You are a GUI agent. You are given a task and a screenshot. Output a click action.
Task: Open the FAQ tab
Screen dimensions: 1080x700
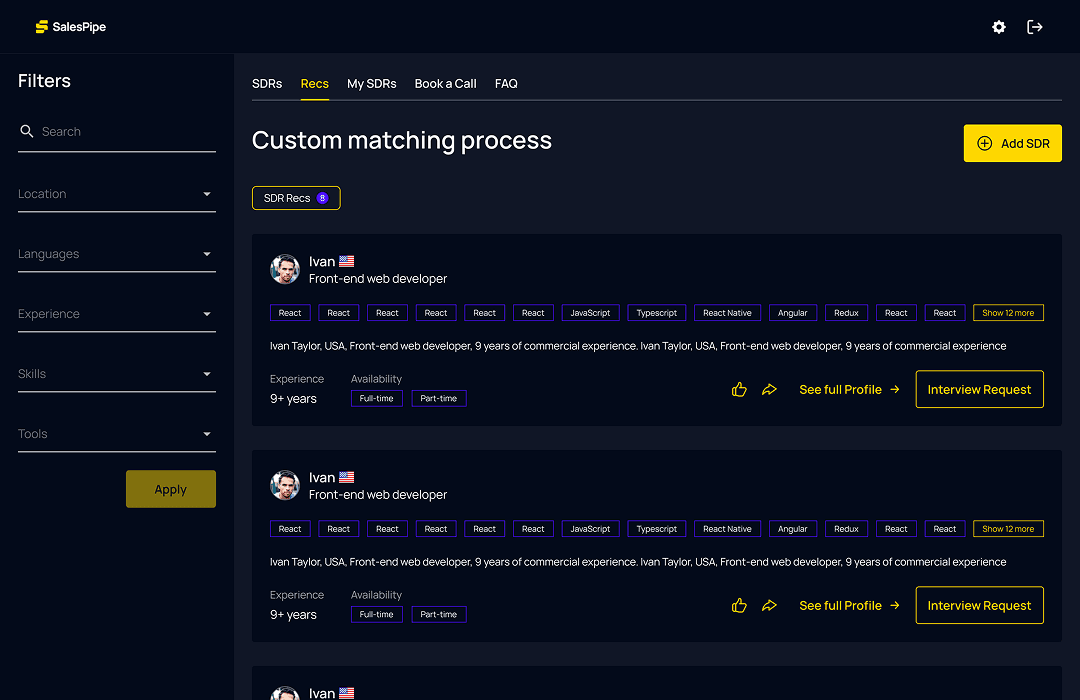506,84
